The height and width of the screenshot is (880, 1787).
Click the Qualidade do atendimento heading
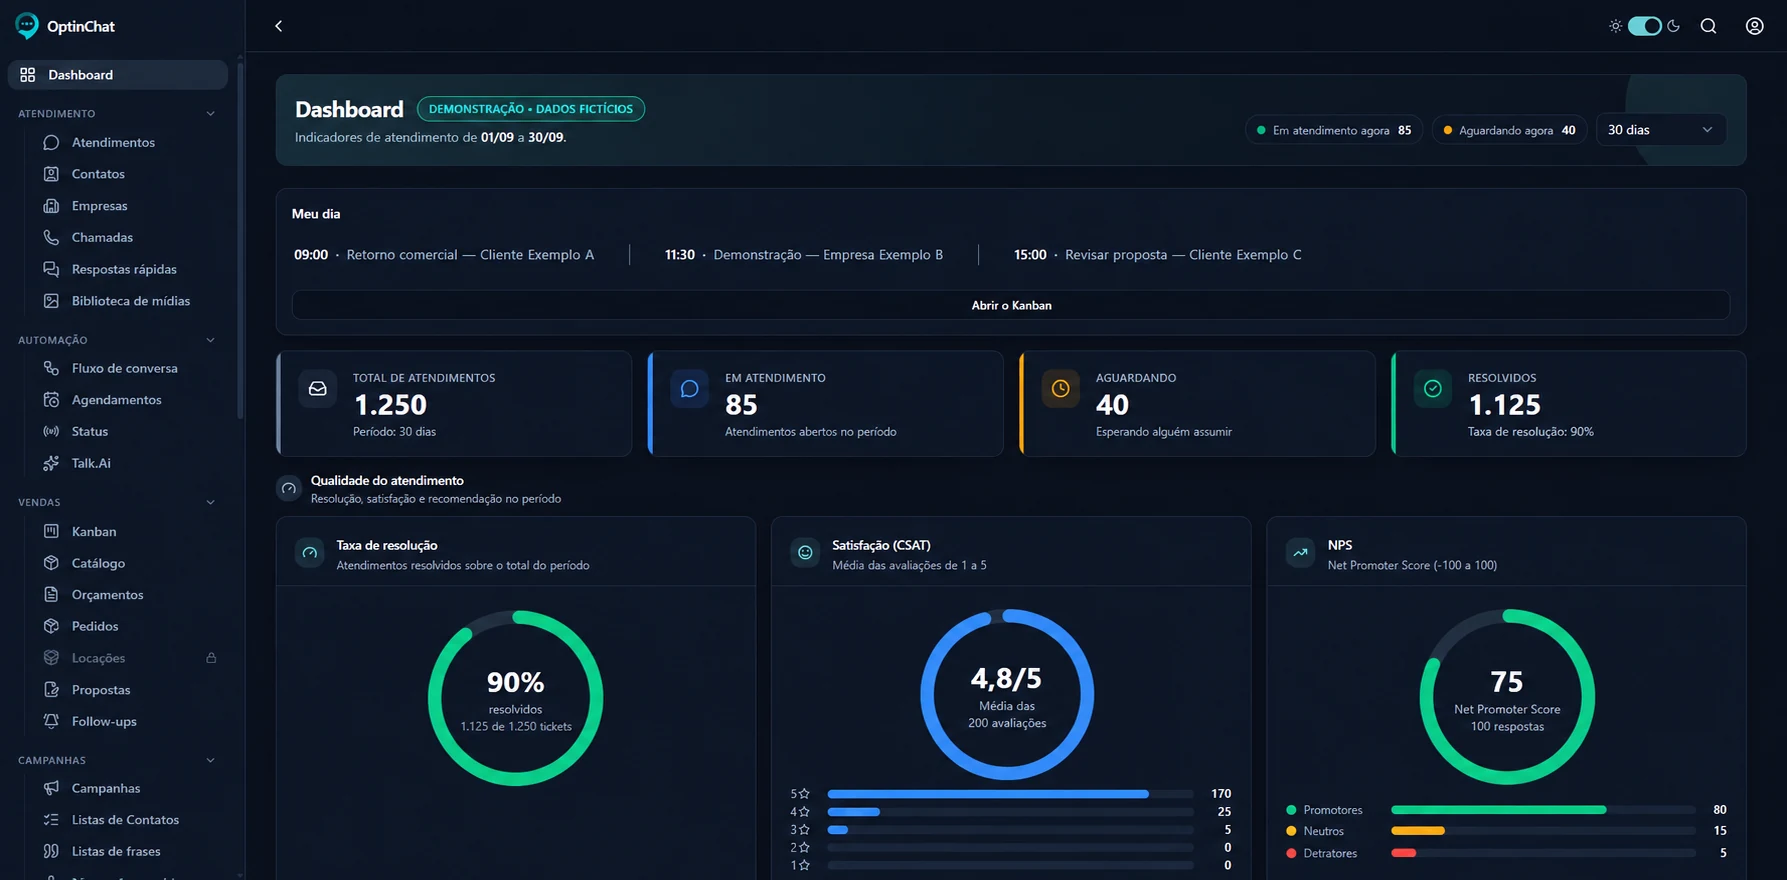387,481
